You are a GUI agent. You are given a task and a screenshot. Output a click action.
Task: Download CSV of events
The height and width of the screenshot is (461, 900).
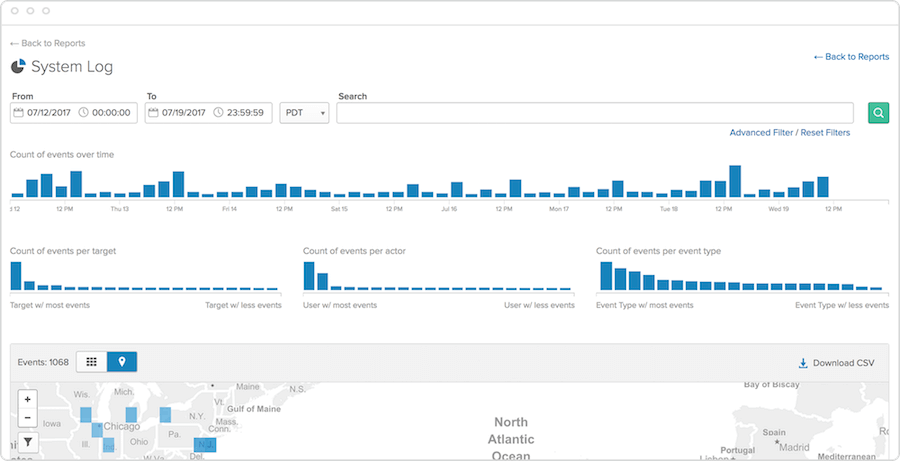coord(836,363)
